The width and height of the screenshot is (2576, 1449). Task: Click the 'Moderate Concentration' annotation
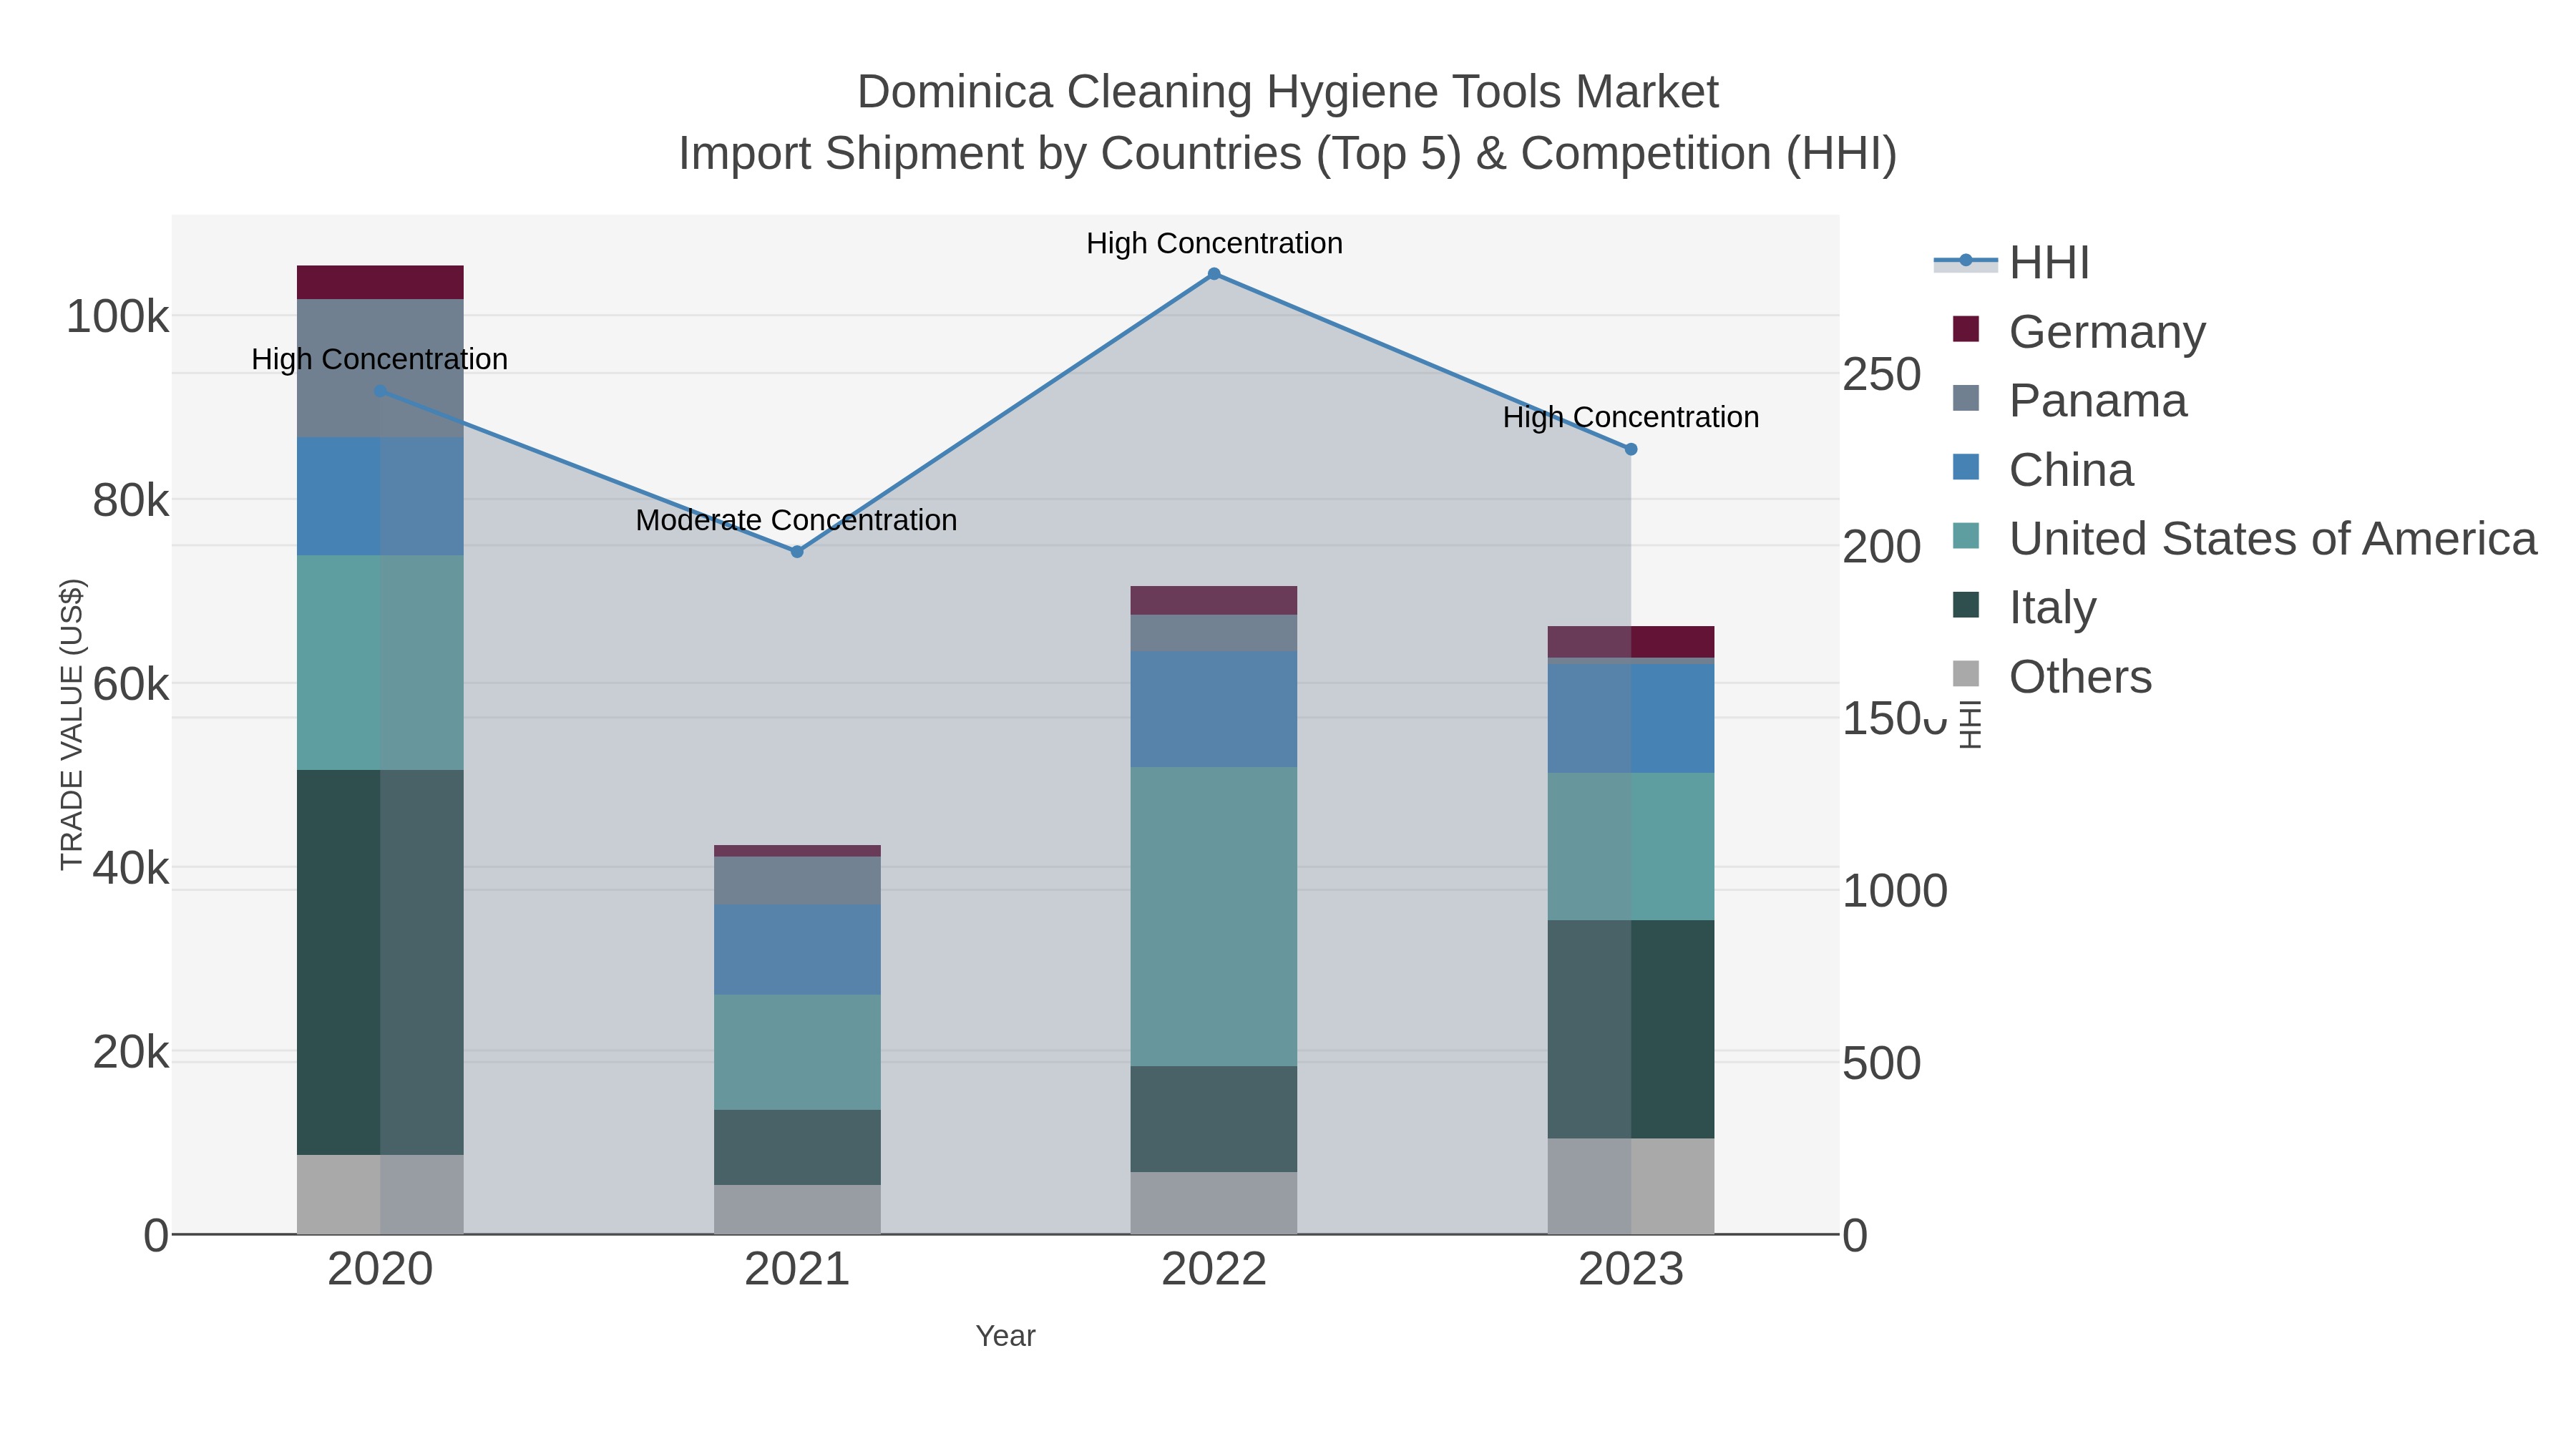click(797, 520)
